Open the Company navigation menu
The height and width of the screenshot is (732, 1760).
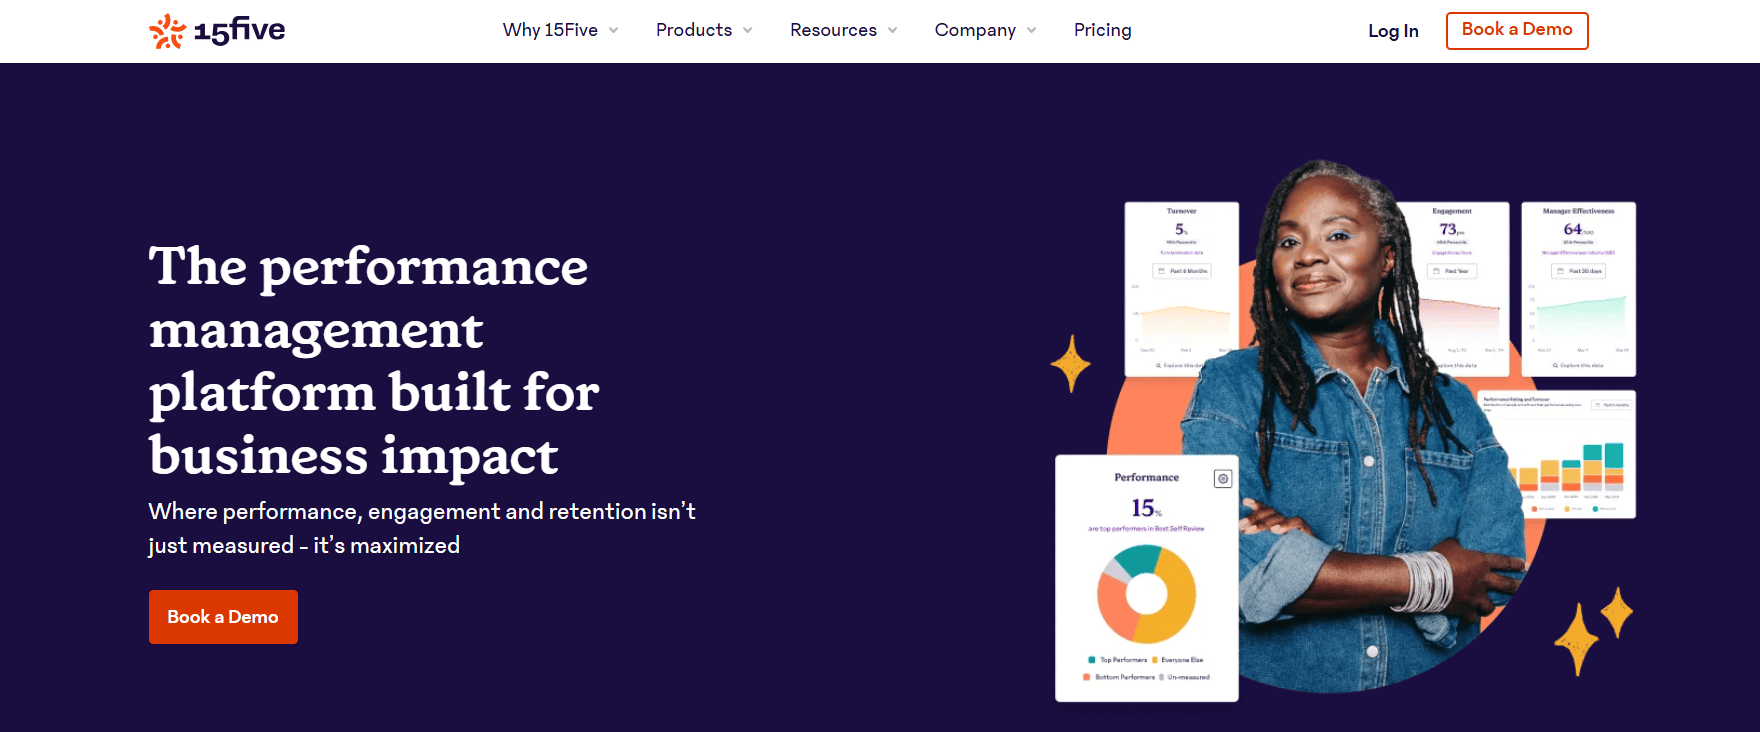[984, 31]
